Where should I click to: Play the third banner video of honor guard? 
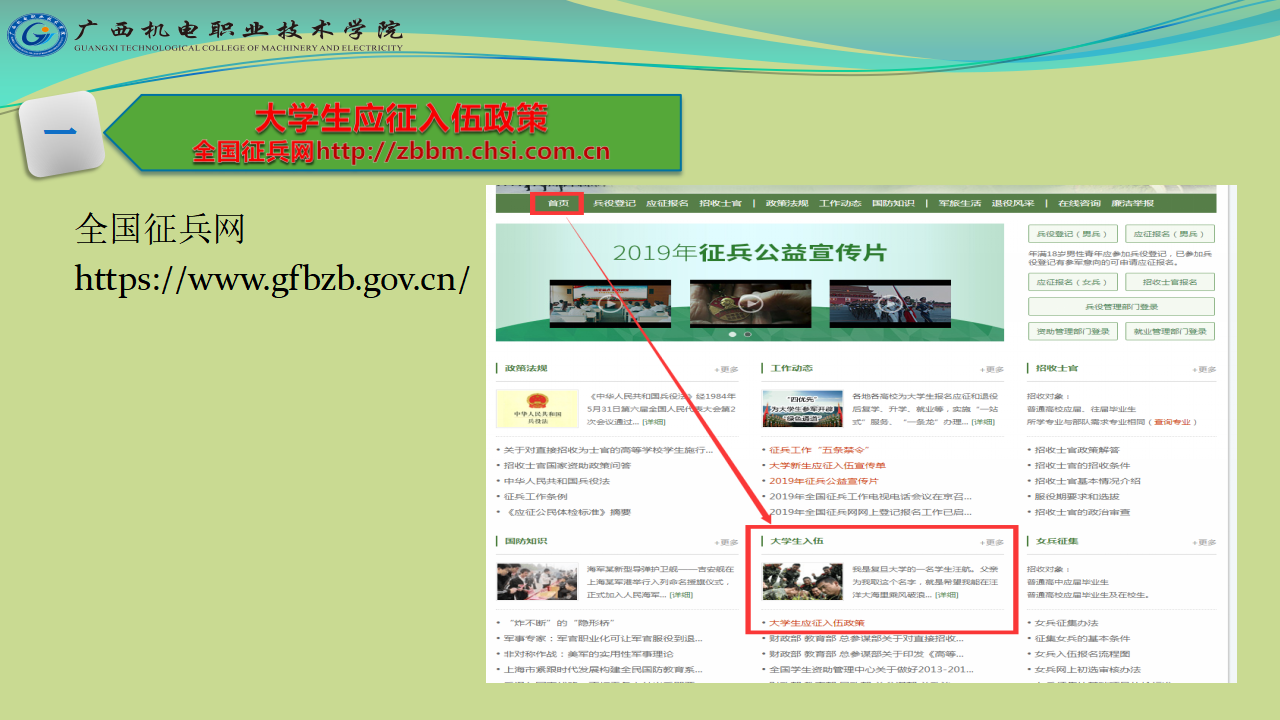[x=891, y=303]
